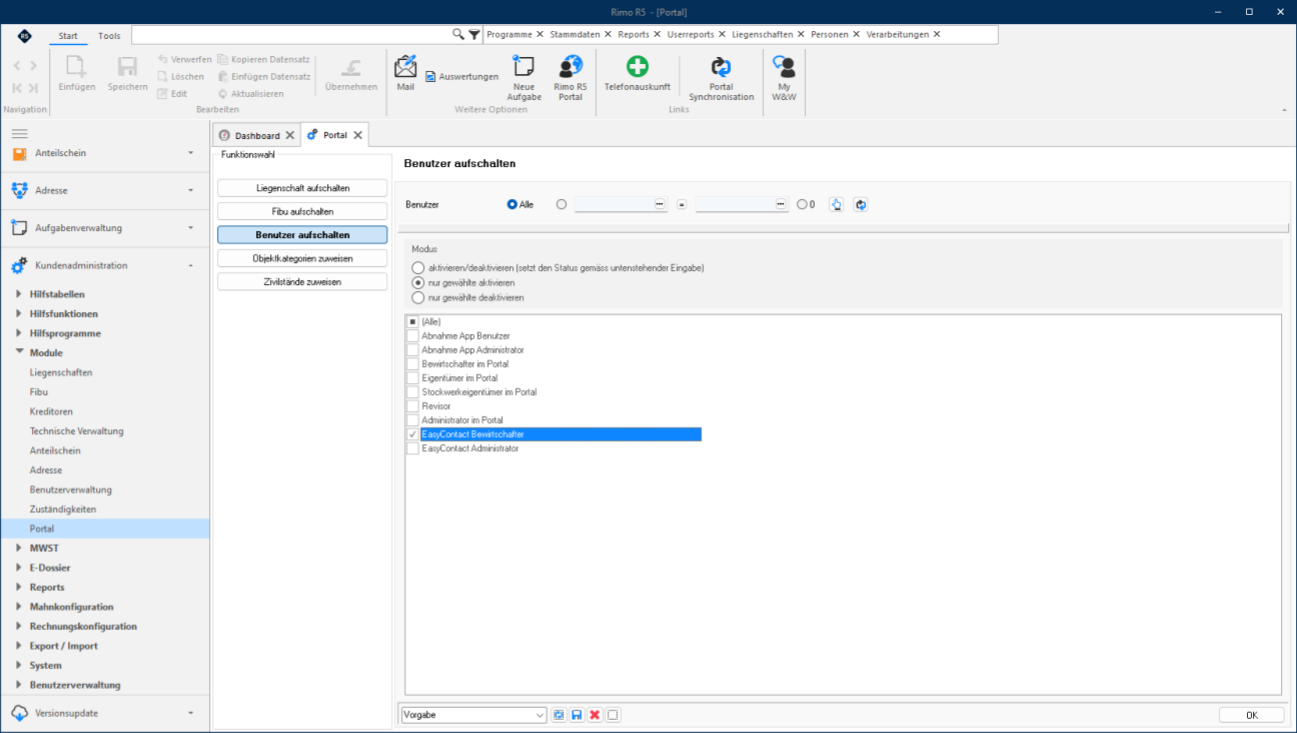The image size is (1297, 733).
Task: Click the filter funnel icon beside search
Action: pyautogui.click(x=474, y=34)
